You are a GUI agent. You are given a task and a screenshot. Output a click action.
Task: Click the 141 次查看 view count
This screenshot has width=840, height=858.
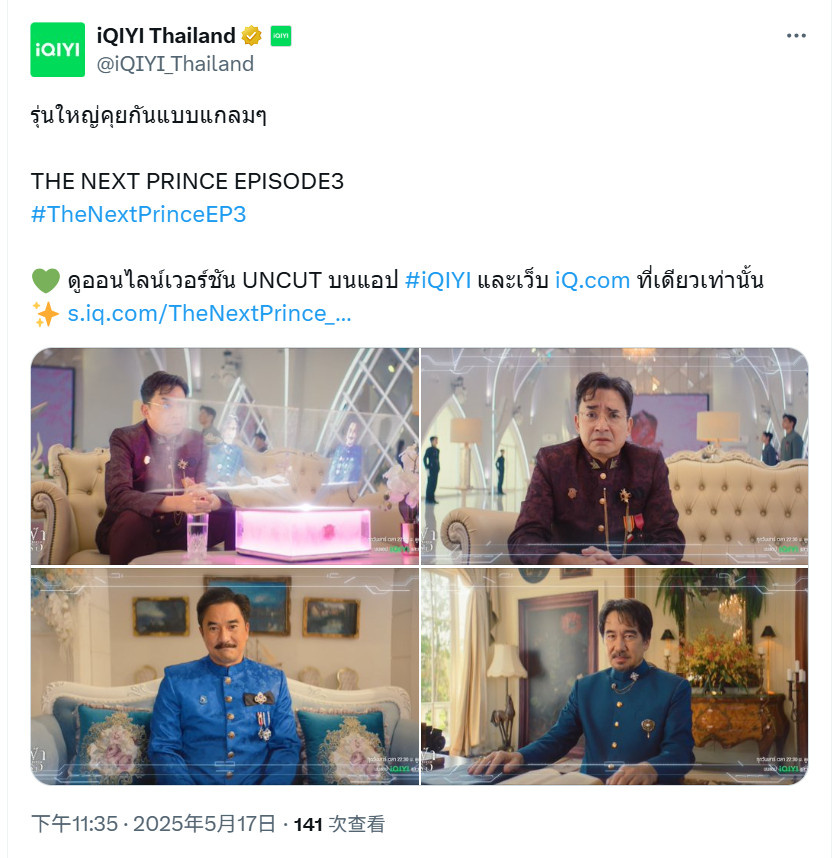(339, 824)
